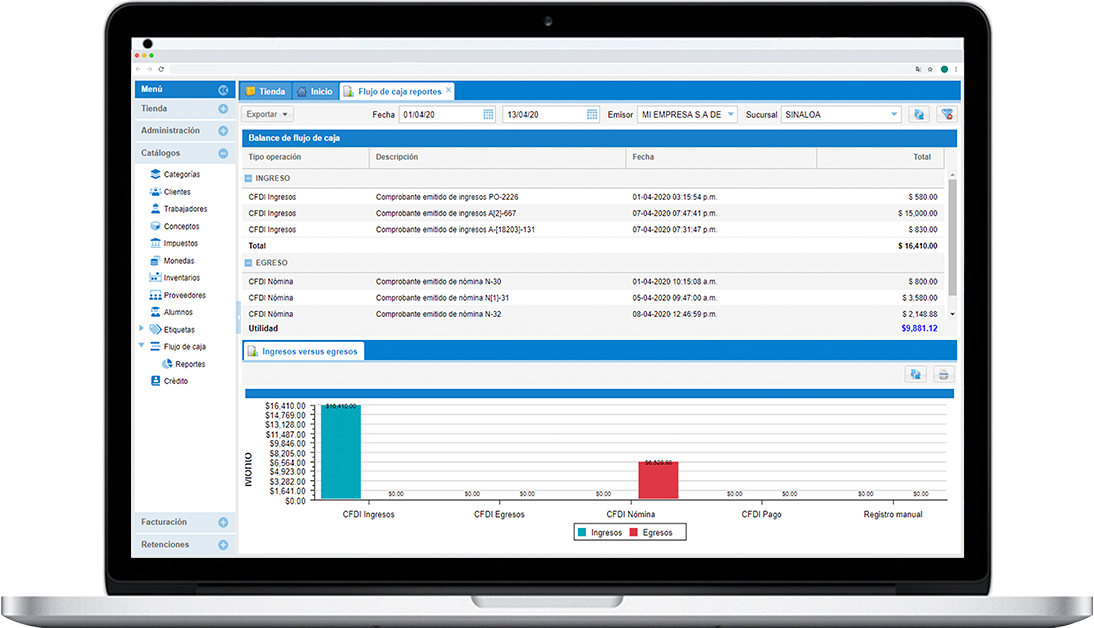Open the Clientes catalog
1094x628 pixels.
(176, 192)
